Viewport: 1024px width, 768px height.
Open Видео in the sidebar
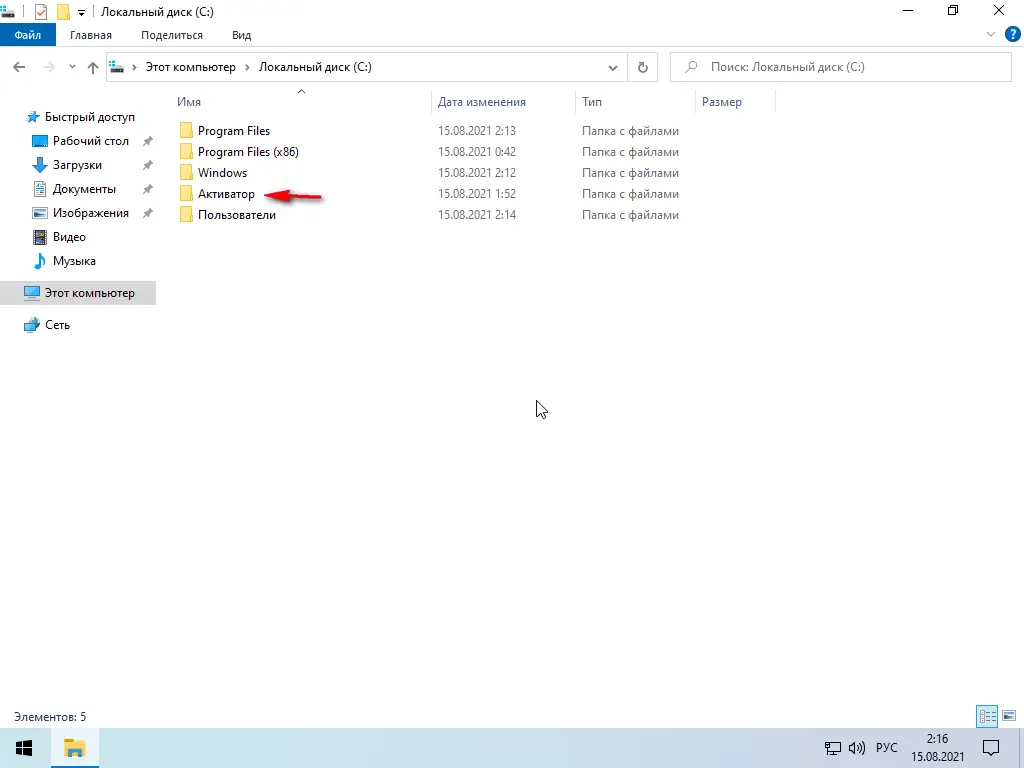point(69,237)
